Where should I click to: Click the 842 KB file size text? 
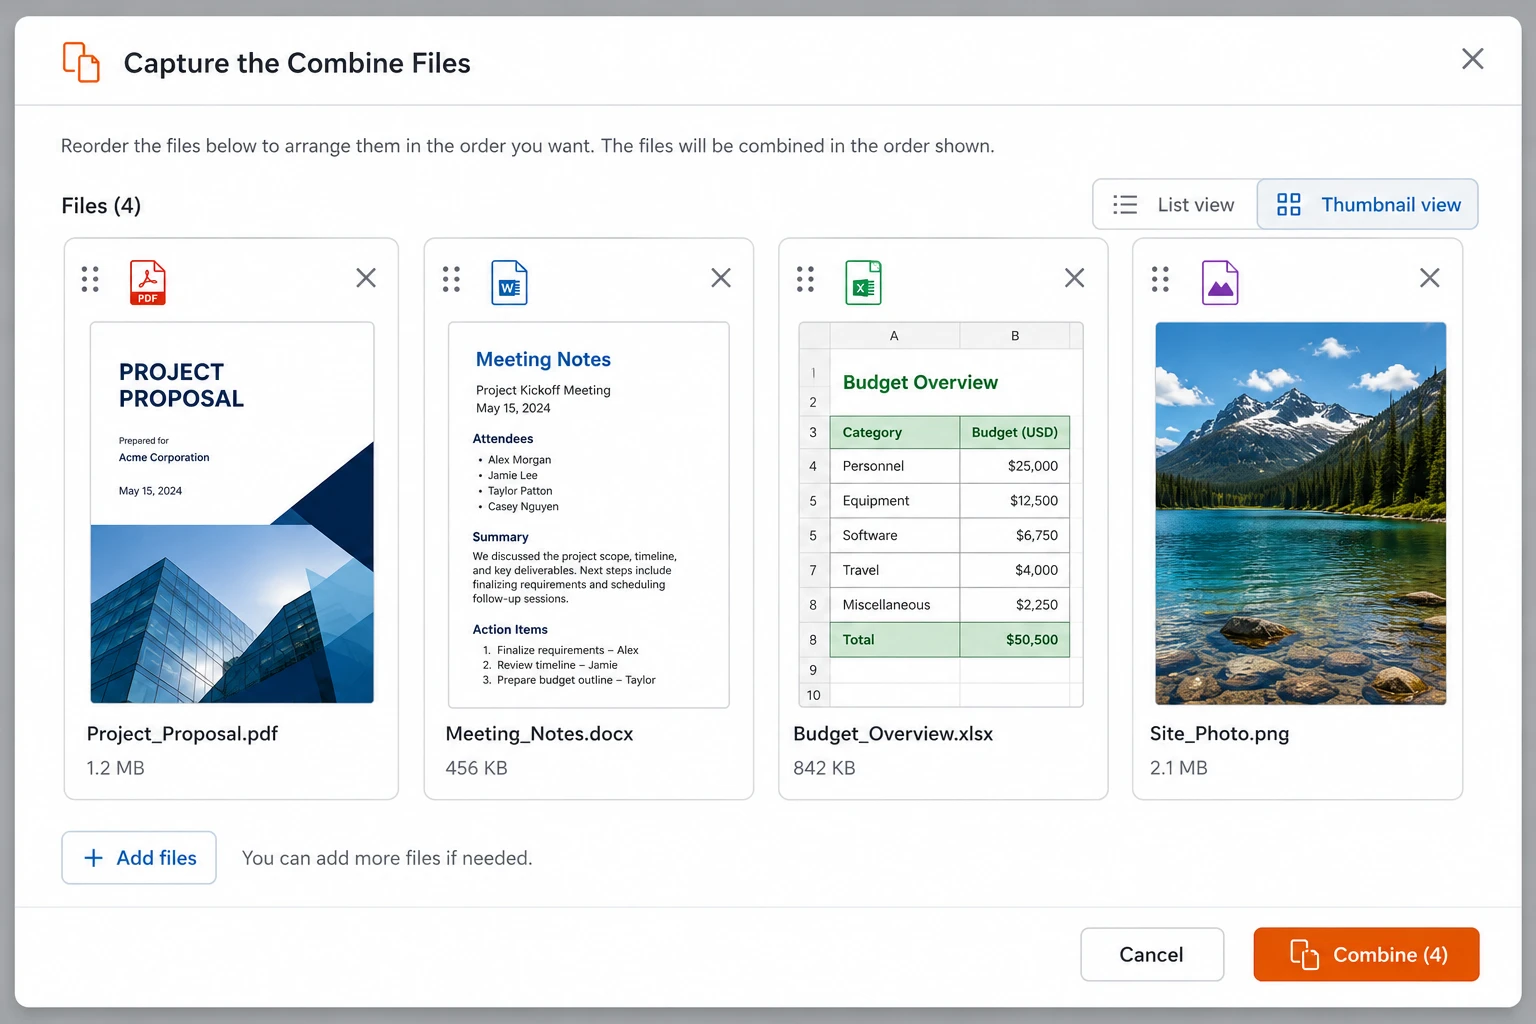(x=824, y=768)
